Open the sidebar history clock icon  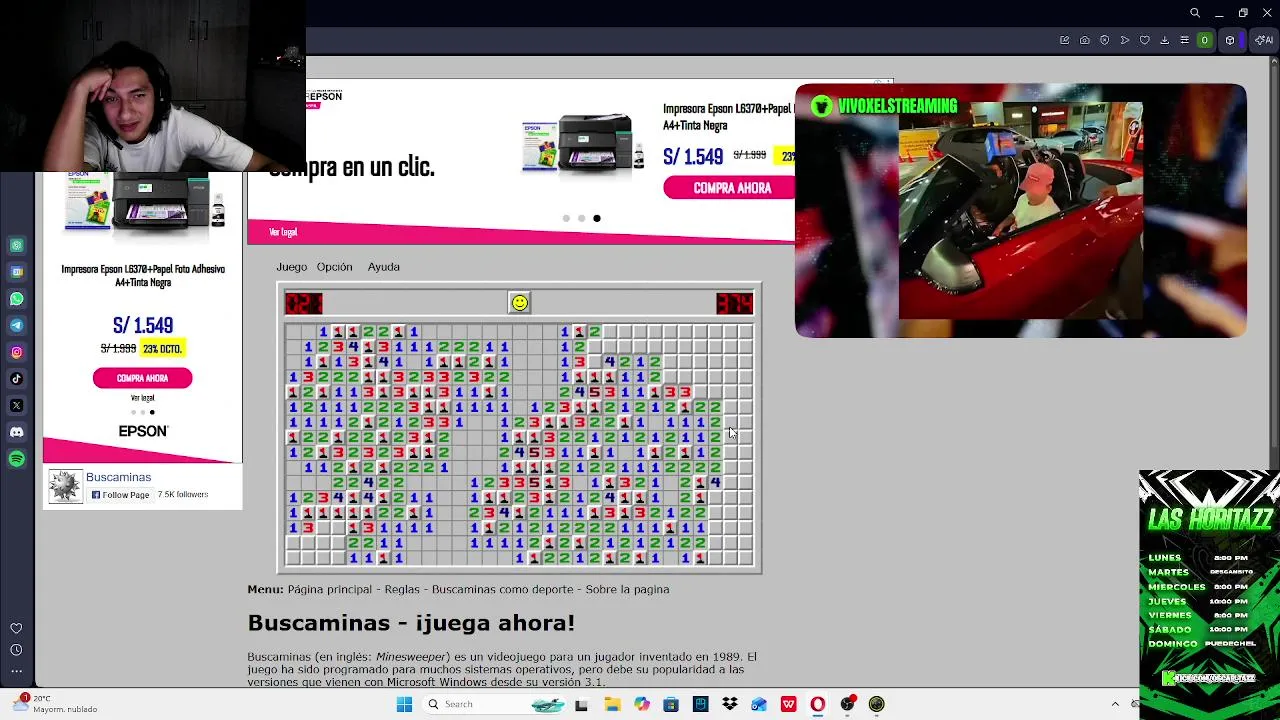coord(16,650)
